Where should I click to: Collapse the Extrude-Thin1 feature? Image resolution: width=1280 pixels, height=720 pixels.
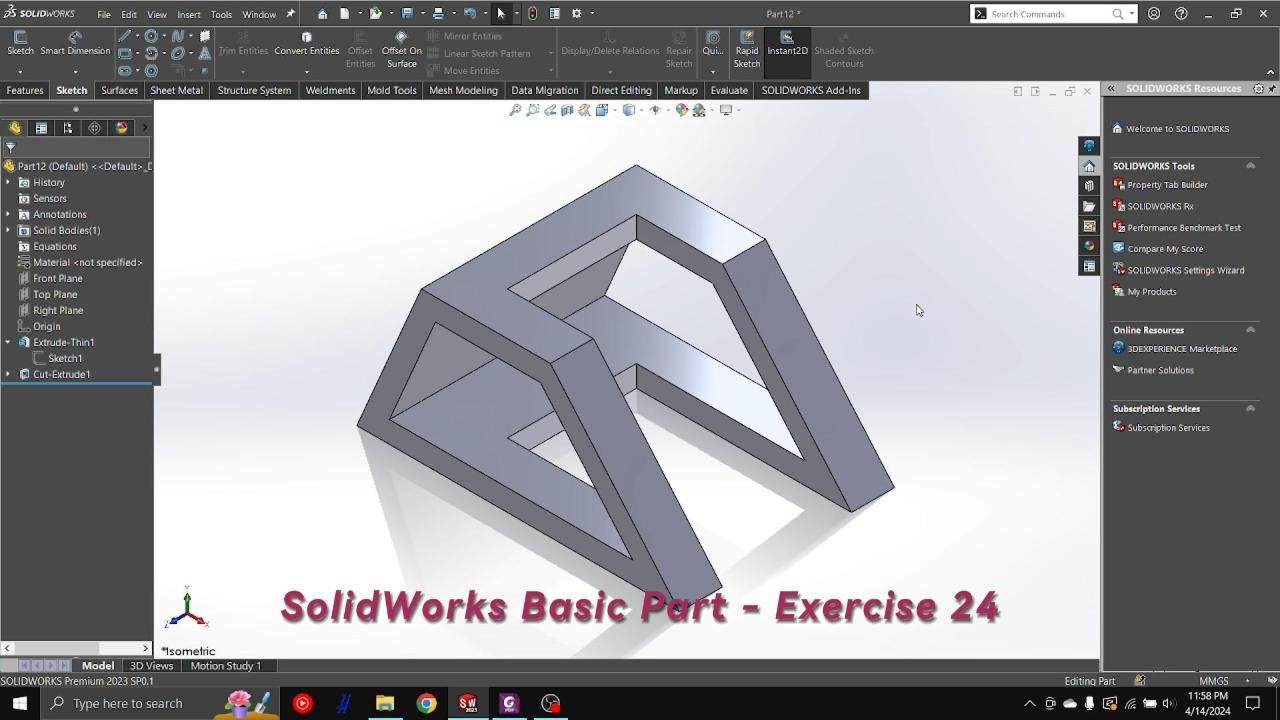(x=9, y=342)
